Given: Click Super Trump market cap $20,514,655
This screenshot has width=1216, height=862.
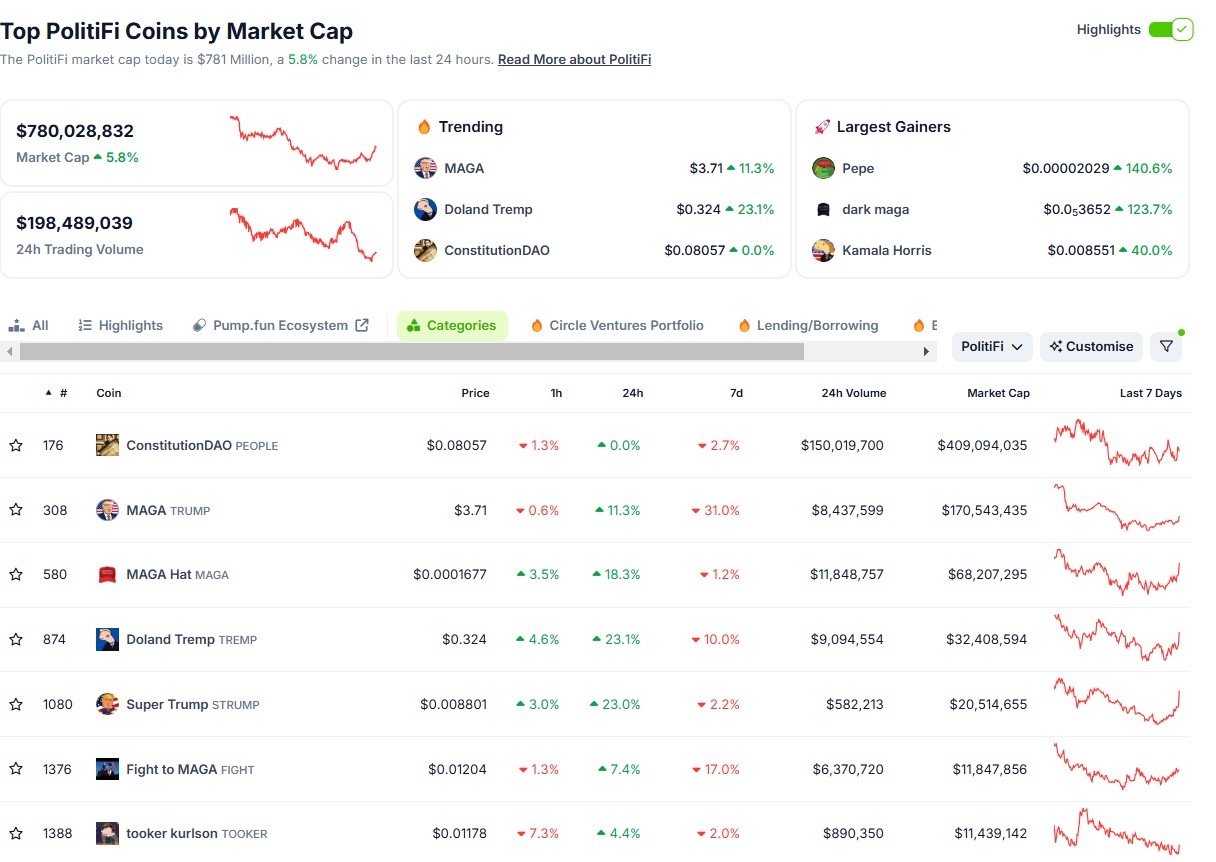Looking at the screenshot, I should pyautogui.click(x=984, y=704).
